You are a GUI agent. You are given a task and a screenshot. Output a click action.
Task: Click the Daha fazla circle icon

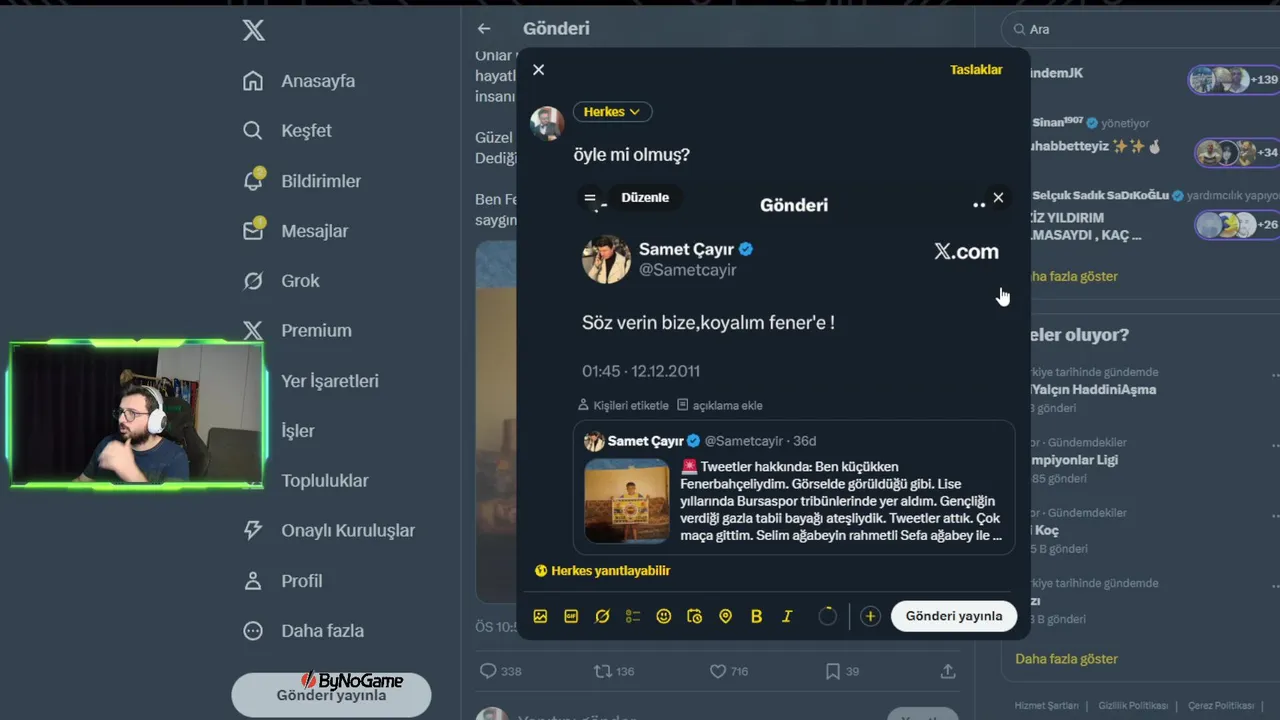[x=253, y=631]
